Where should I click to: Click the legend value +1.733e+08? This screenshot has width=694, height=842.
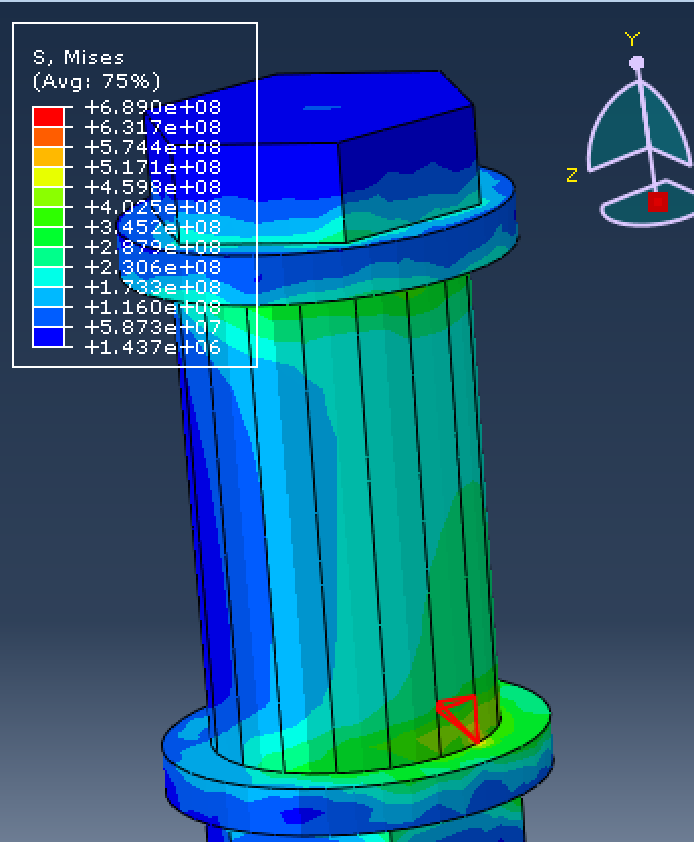coord(153,287)
